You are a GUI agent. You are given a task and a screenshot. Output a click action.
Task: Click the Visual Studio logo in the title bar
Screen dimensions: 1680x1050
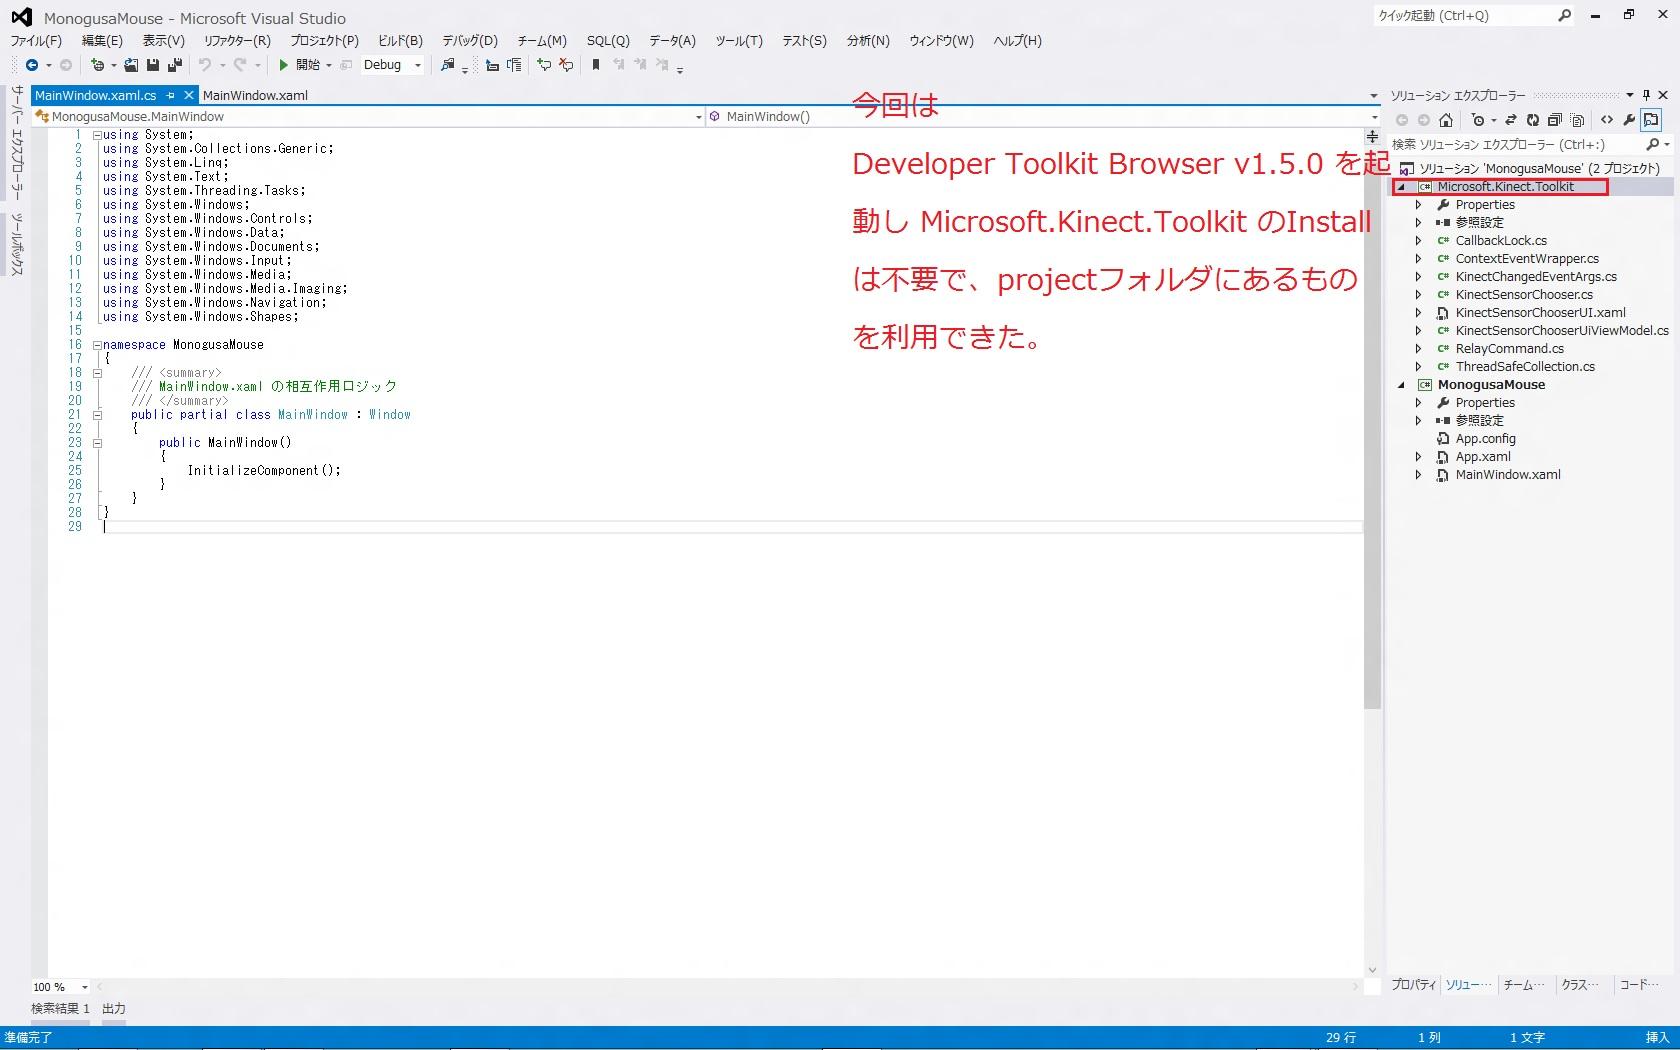(x=21, y=17)
